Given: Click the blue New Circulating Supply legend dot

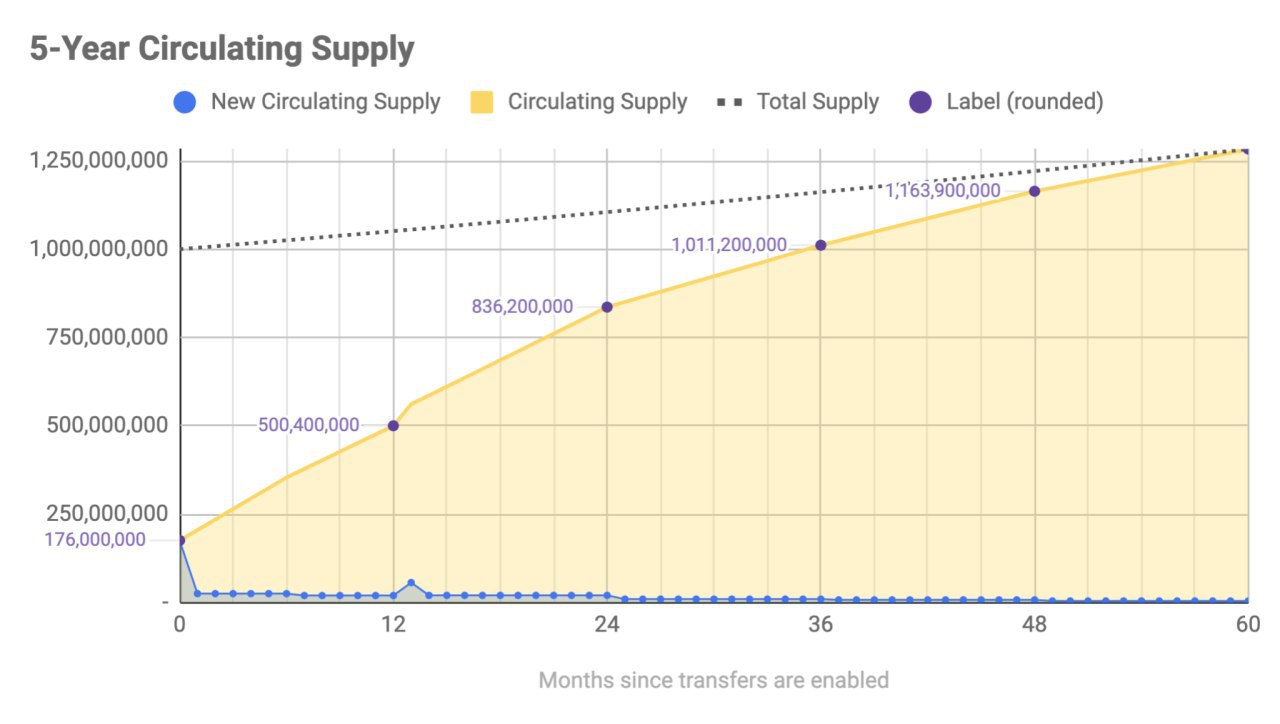Looking at the screenshot, I should click(x=184, y=102).
